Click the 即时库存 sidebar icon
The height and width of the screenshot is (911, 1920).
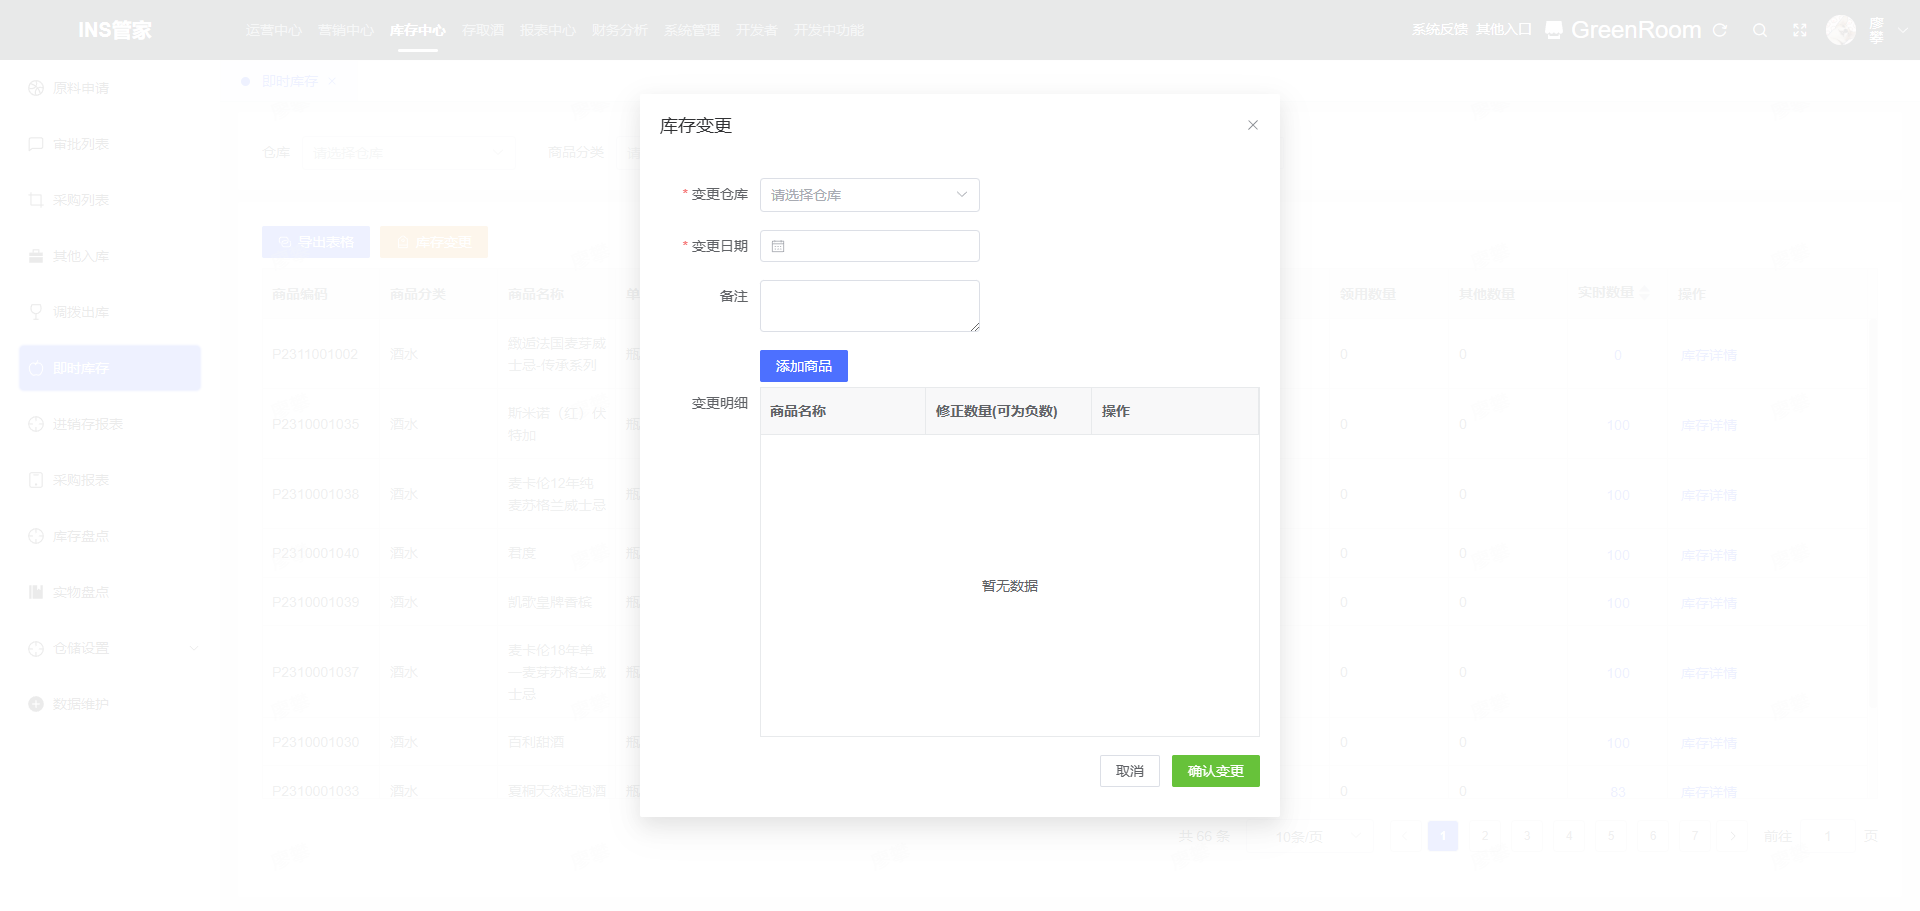click(x=36, y=368)
